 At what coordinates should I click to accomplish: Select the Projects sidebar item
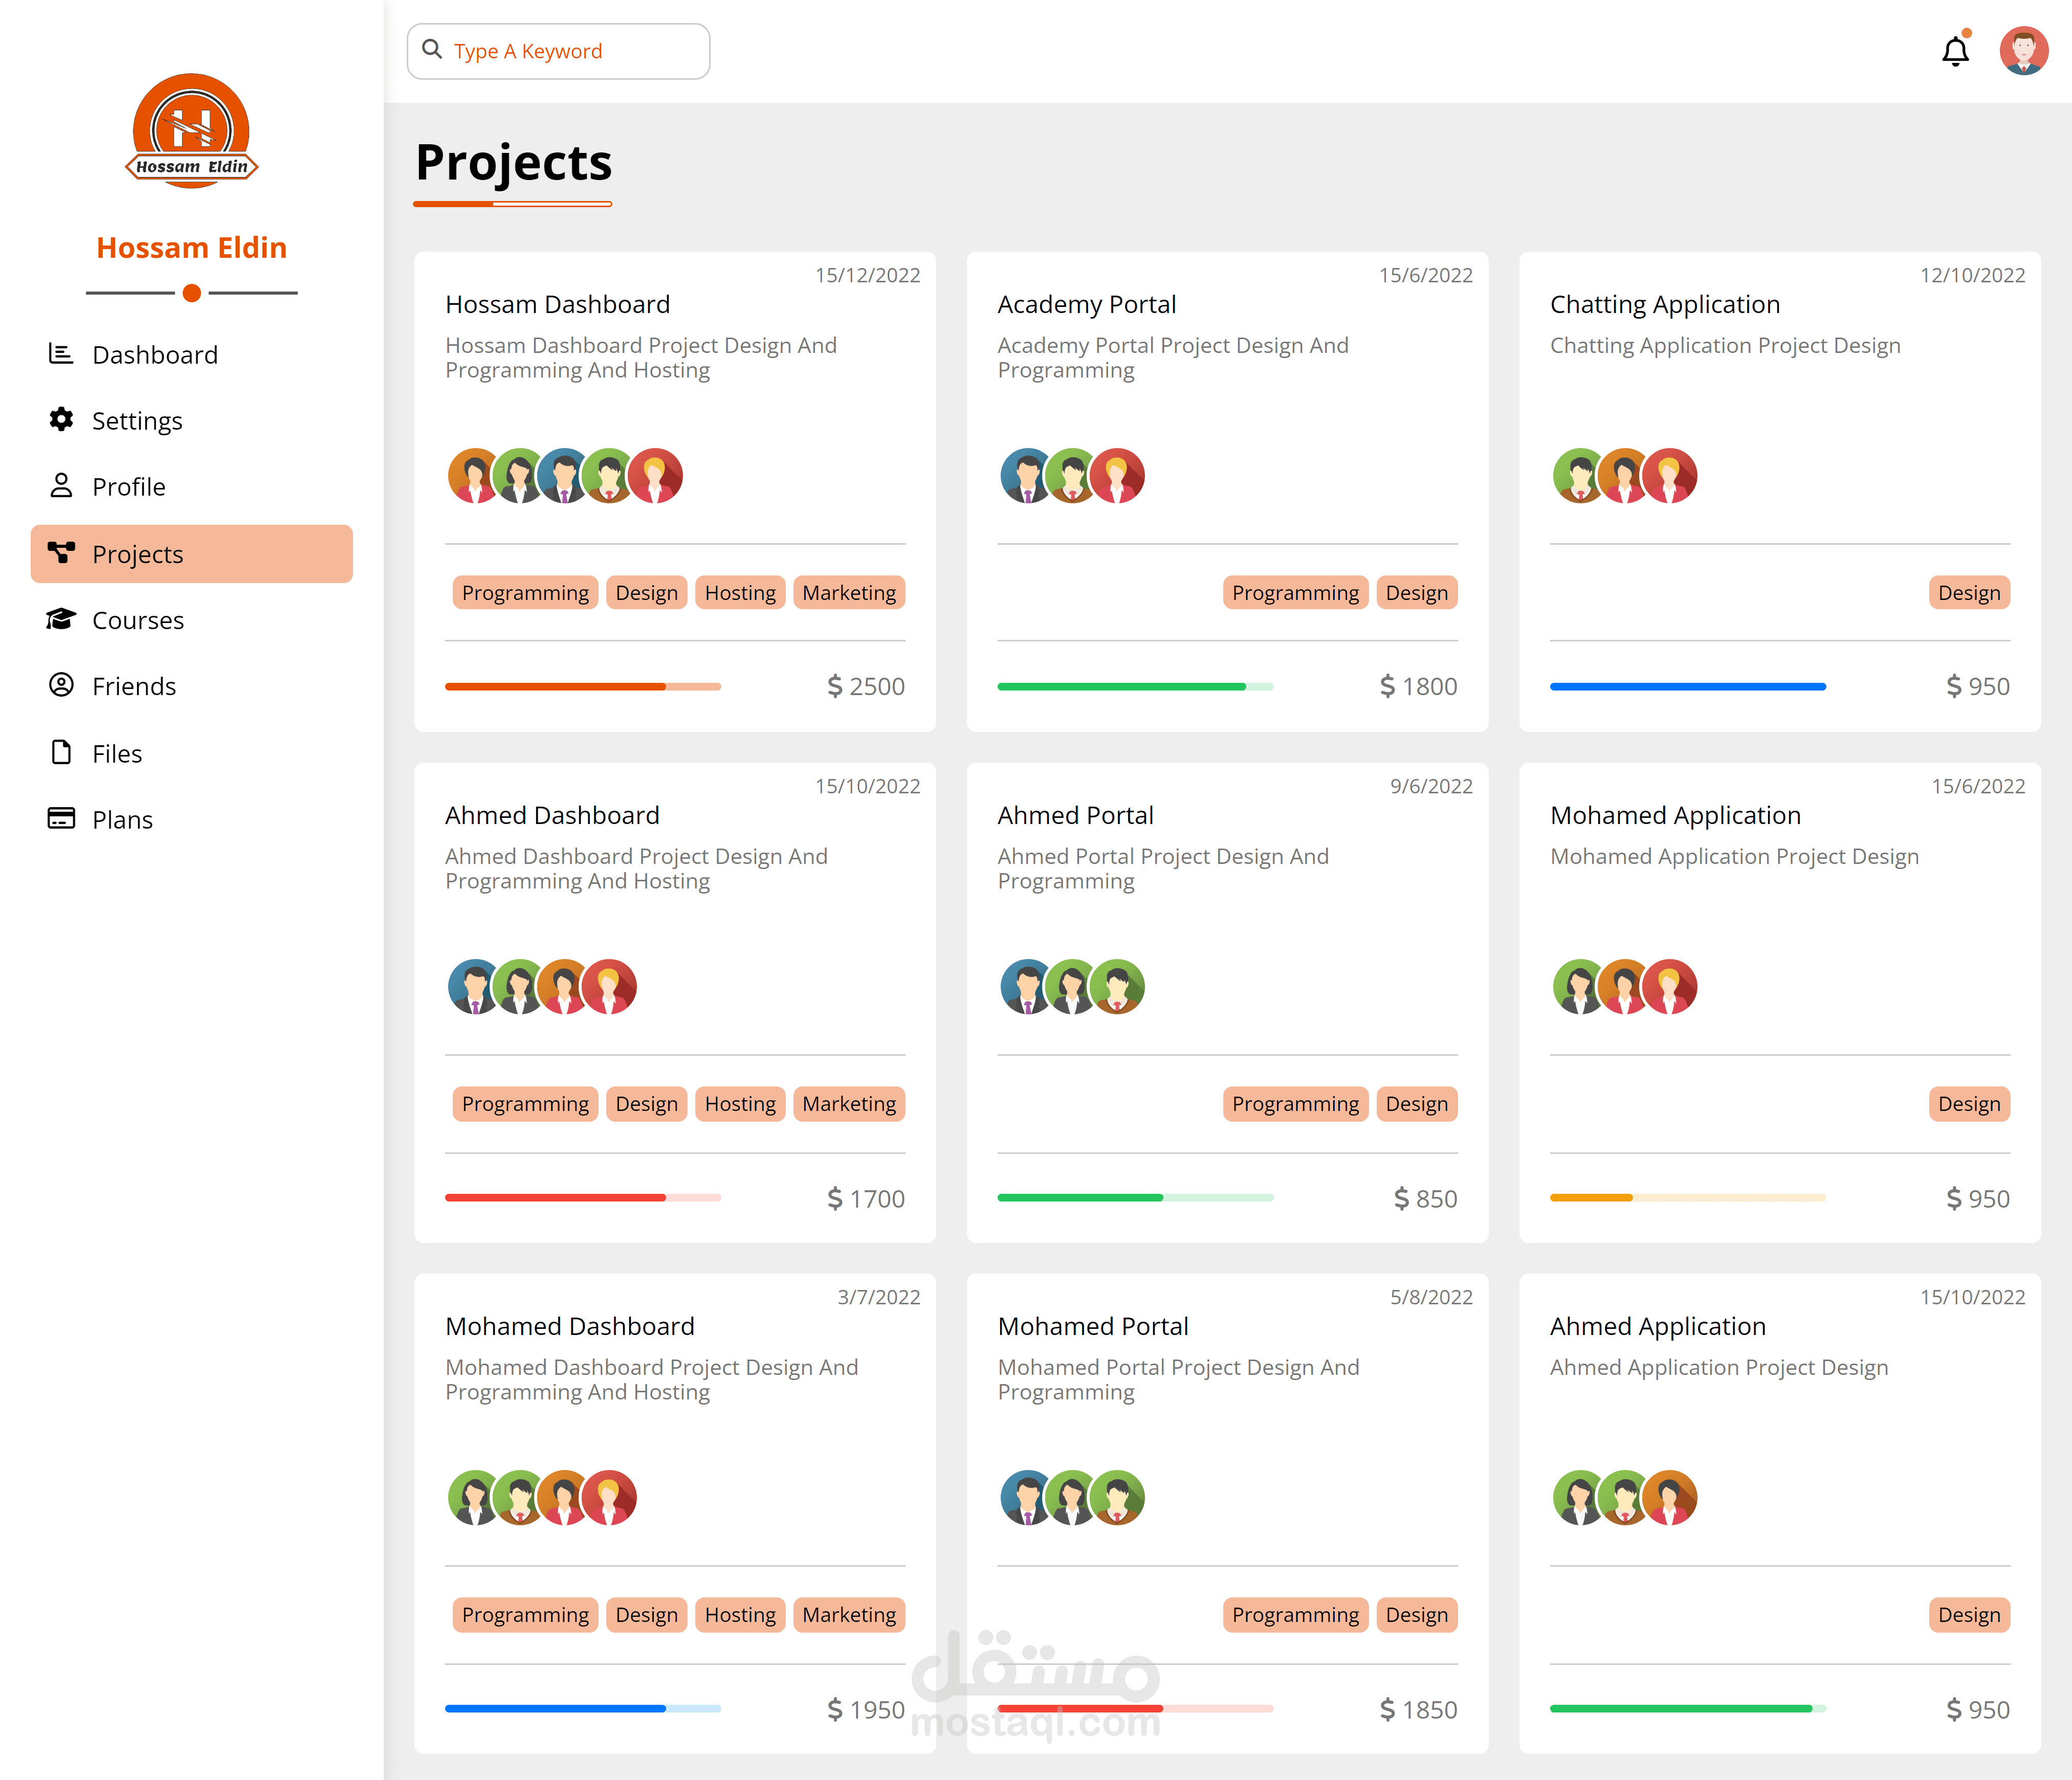tap(191, 554)
